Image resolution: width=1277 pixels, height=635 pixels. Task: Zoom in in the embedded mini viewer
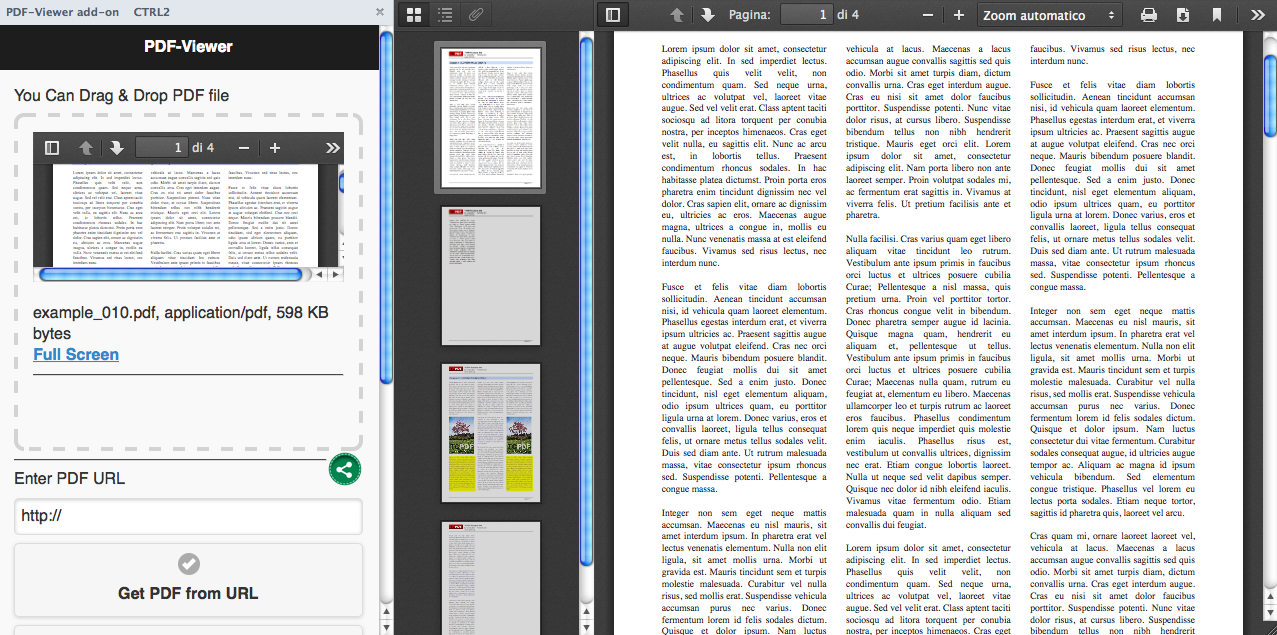coord(275,148)
